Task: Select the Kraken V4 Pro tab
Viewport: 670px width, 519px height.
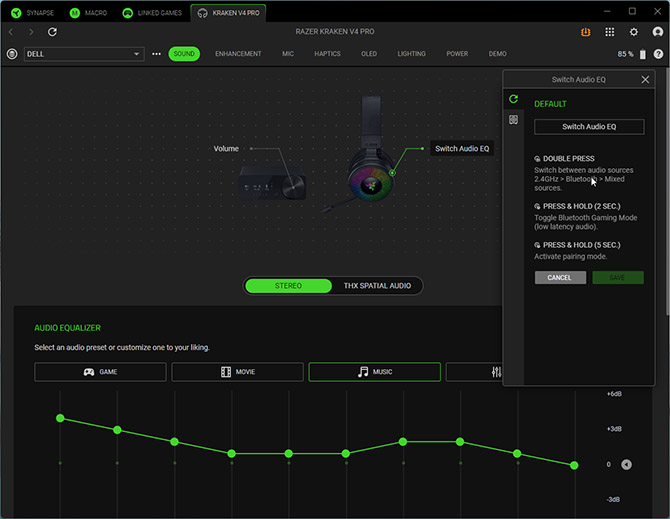Action: pyautogui.click(x=228, y=13)
